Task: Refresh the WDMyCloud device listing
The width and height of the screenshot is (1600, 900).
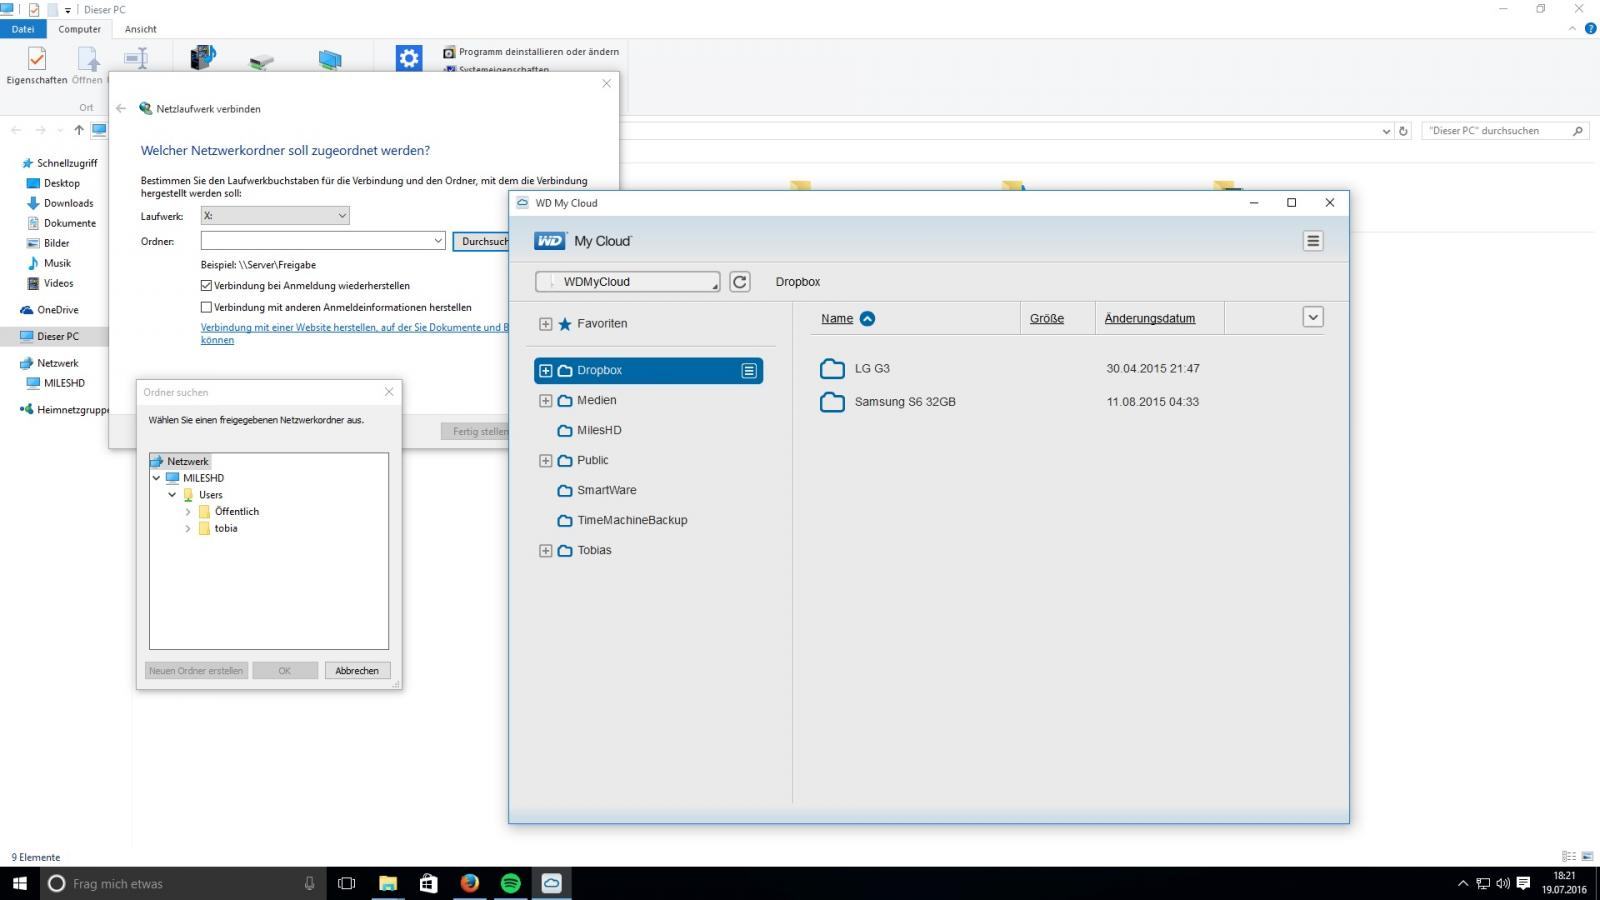Action: point(740,282)
